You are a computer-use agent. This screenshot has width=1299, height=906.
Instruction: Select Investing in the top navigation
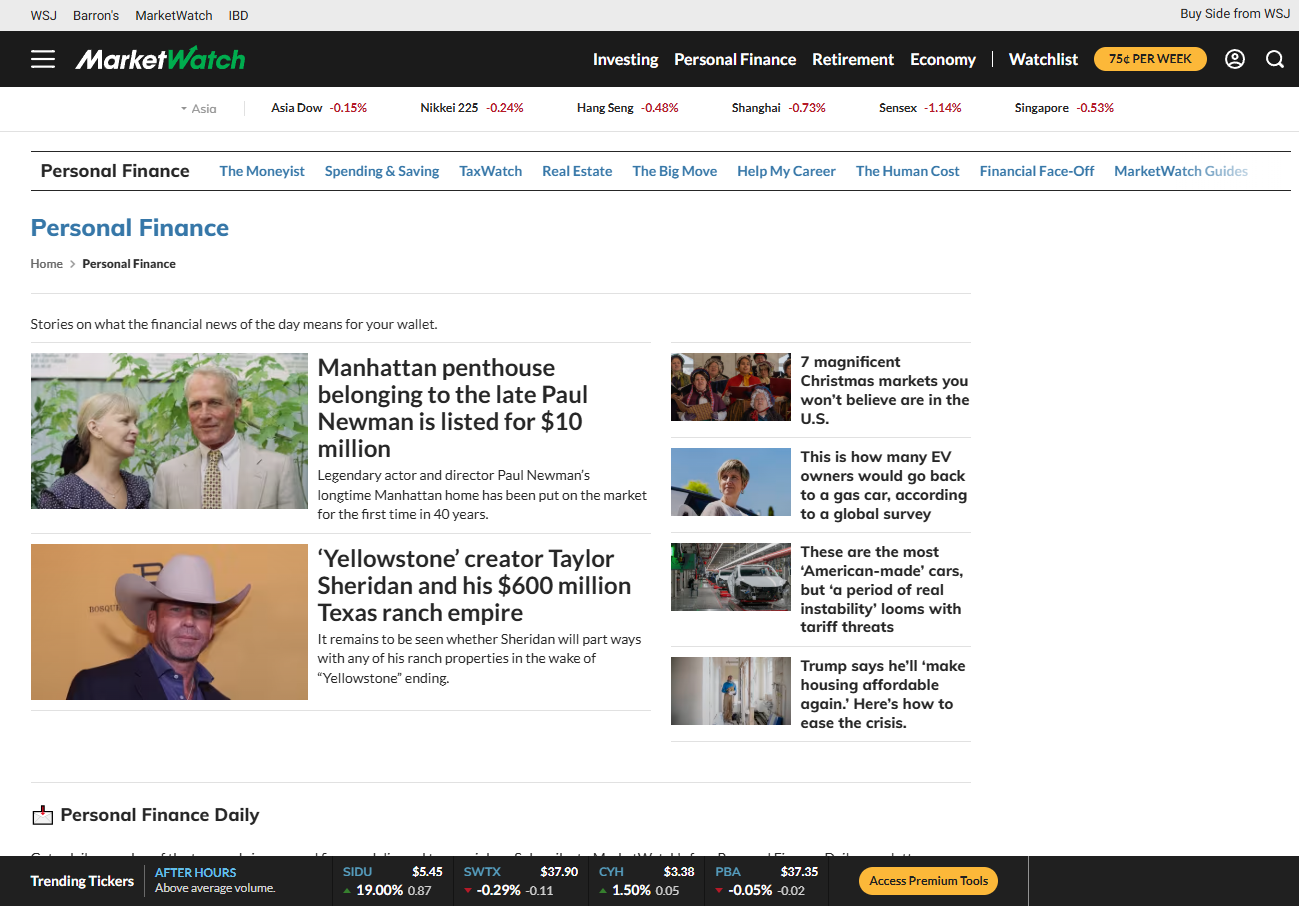click(625, 59)
